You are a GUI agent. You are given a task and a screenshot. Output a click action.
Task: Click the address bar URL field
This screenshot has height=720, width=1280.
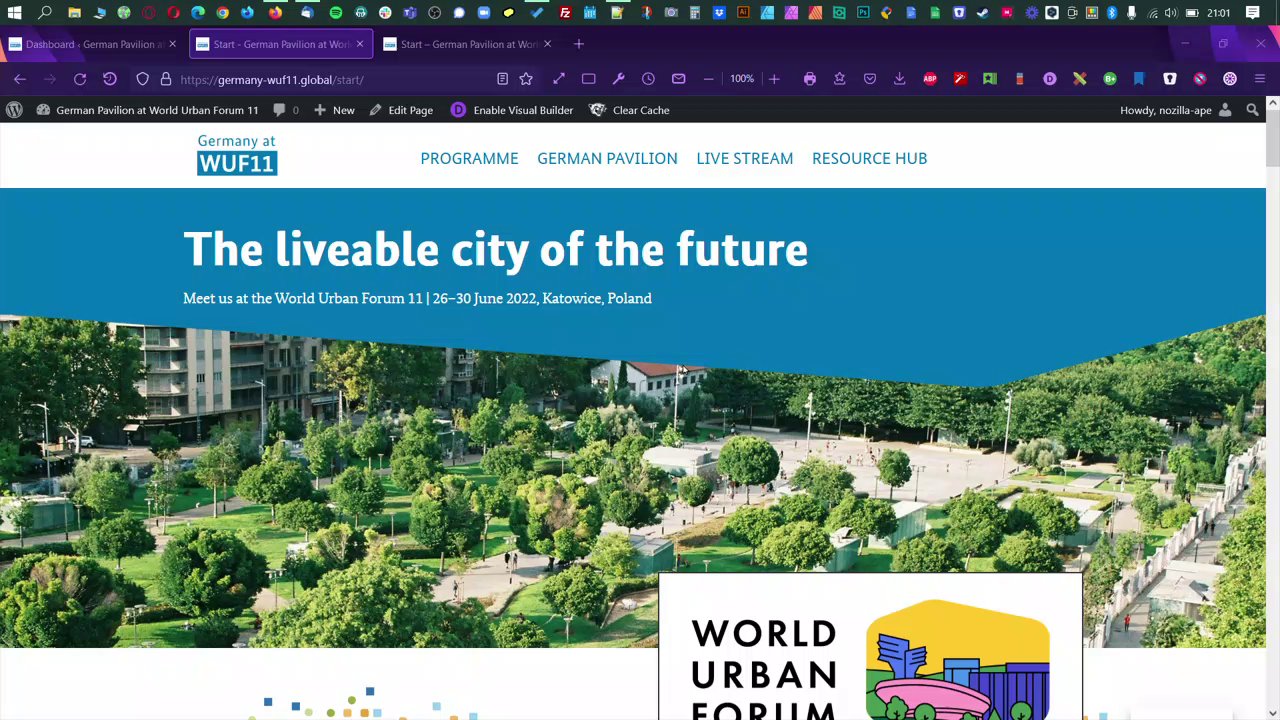pyautogui.click(x=335, y=79)
